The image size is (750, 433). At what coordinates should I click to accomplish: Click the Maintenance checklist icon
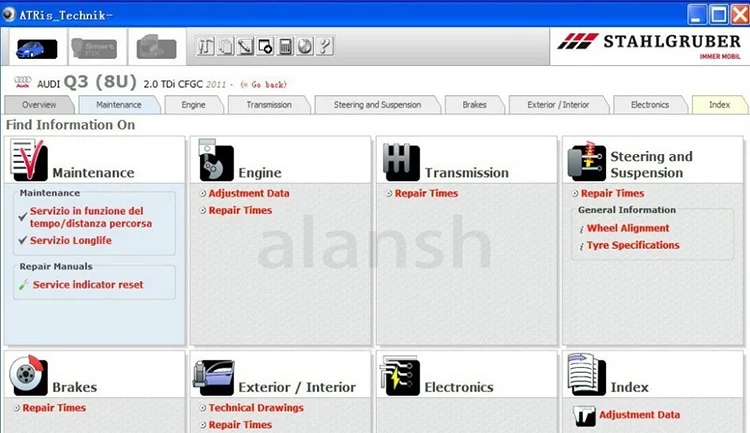pos(29,160)
